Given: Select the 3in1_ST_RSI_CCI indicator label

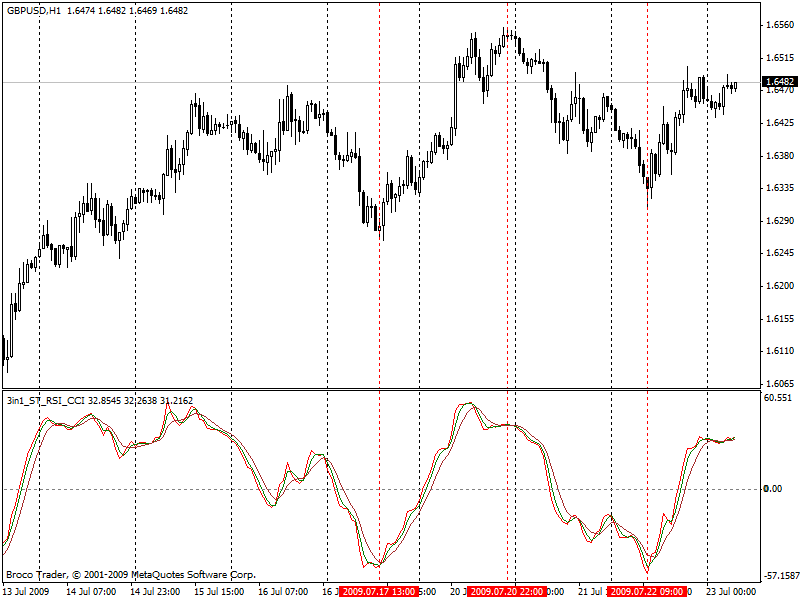Looking at the screenshot, I should pyautogui.click(x=46, y=401).
